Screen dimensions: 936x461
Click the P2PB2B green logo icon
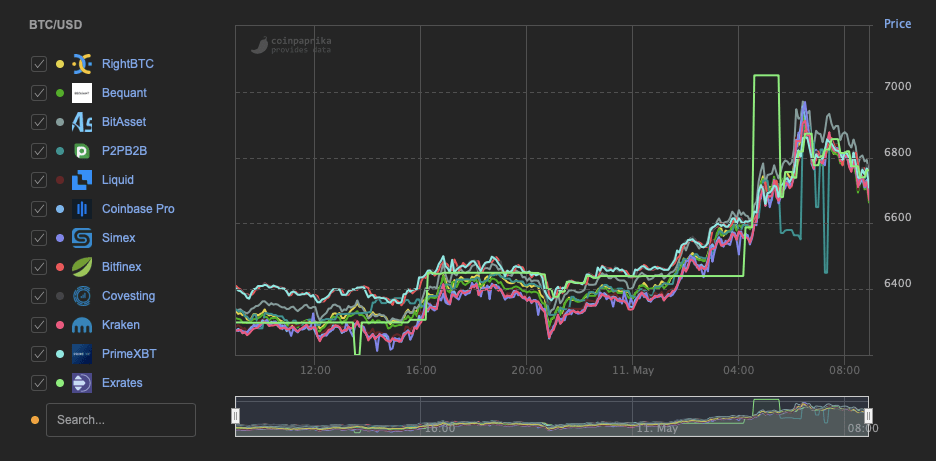point(82,151)
